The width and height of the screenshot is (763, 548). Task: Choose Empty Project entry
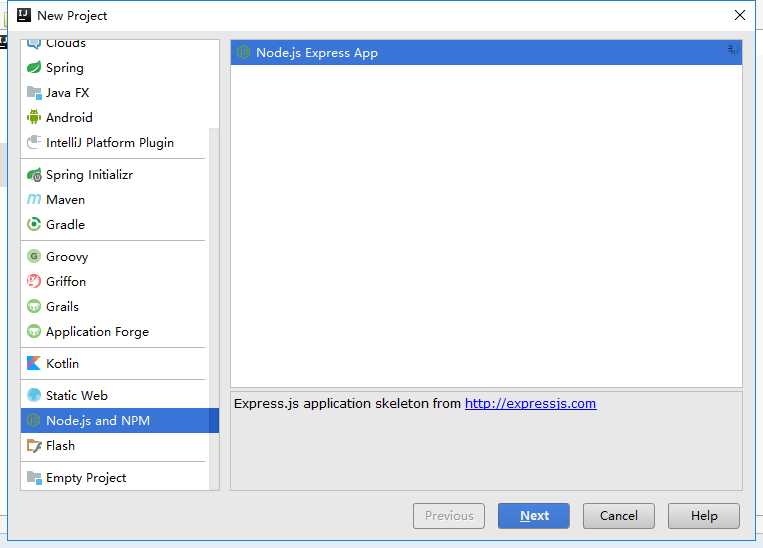tap(115, 478)
